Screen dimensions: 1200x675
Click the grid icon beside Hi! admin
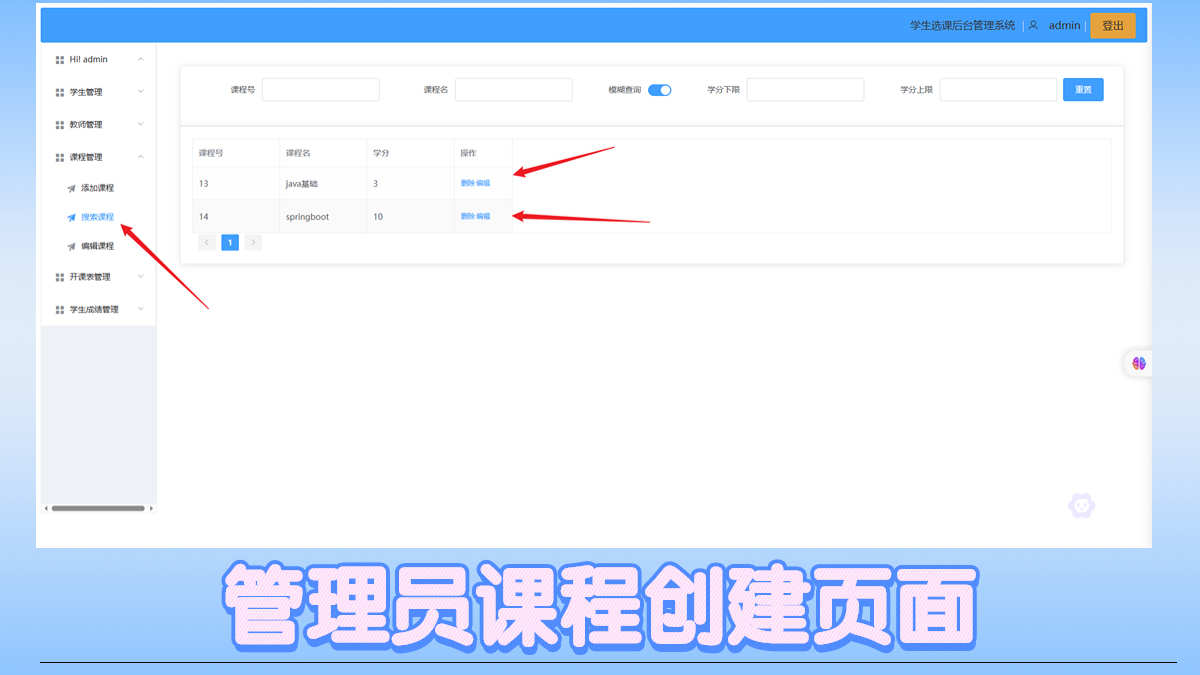point(60,60)
